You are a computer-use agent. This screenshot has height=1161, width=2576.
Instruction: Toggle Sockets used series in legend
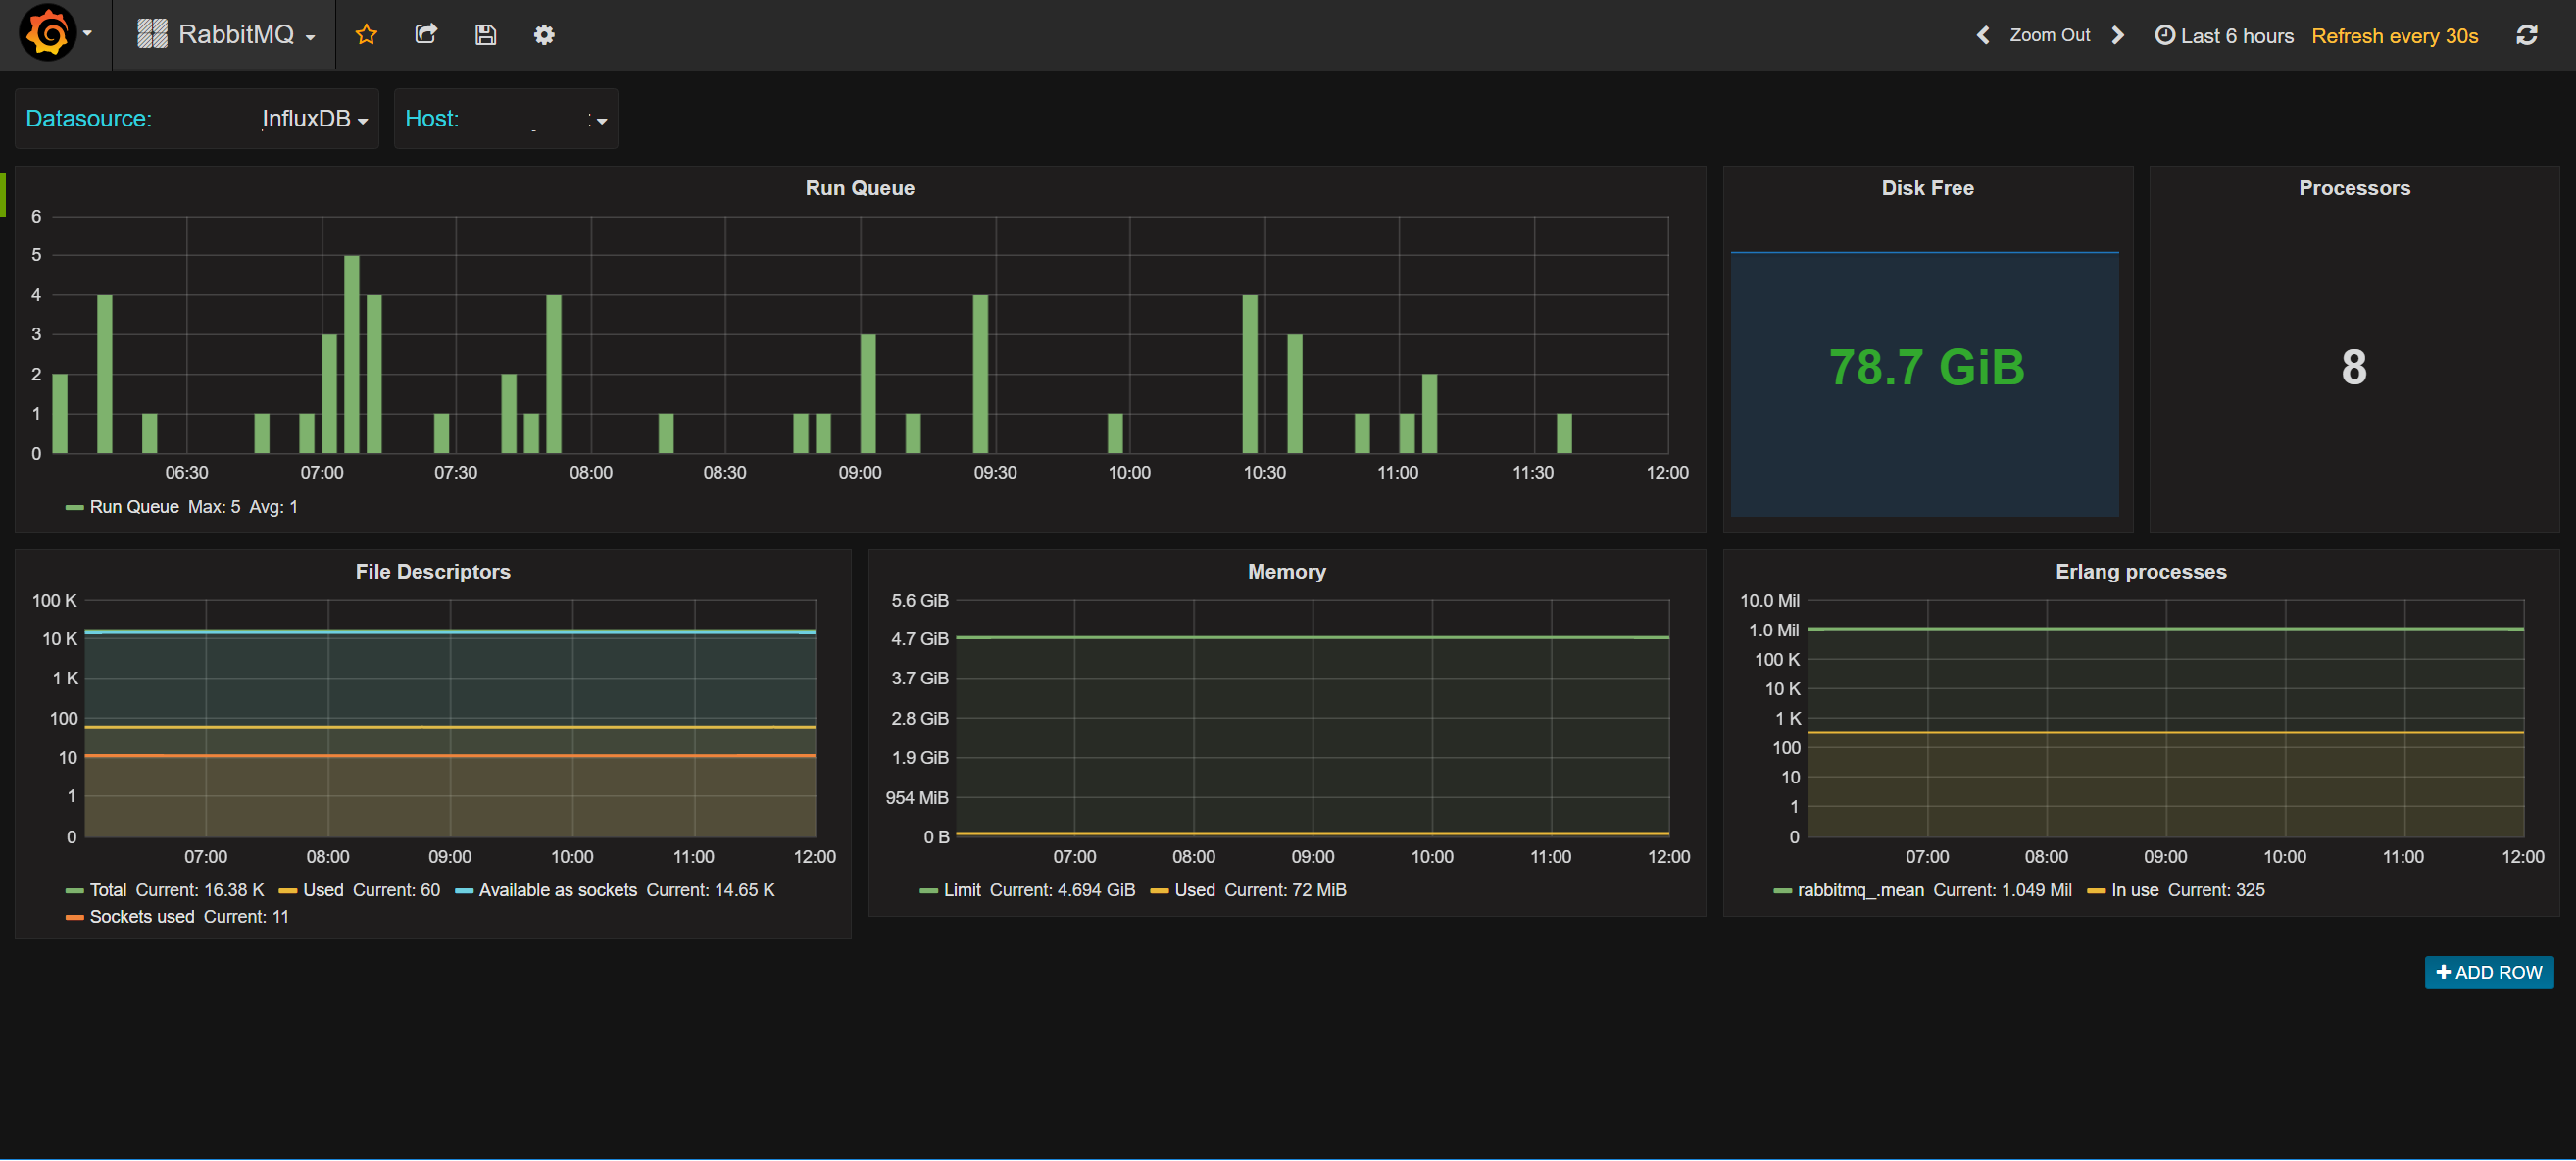[x=141, y=917]
